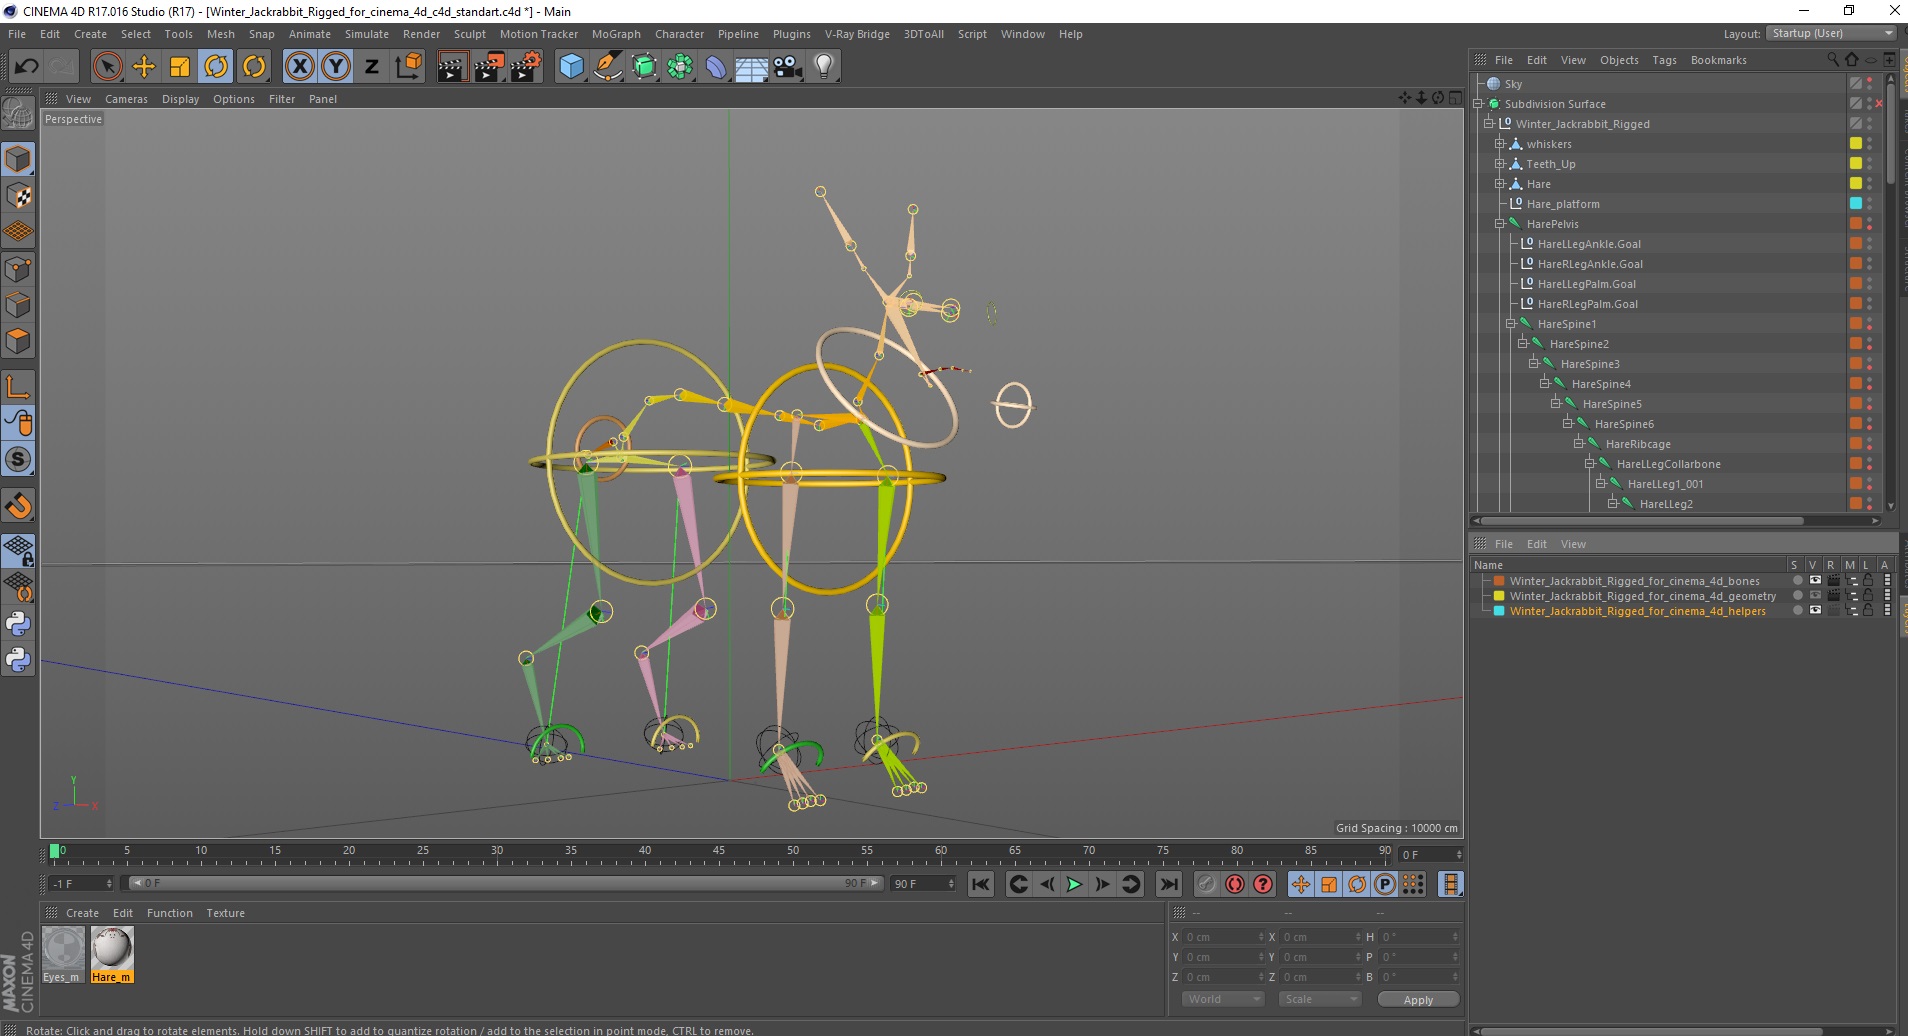Open the Simulate menu
1908x1036 pixels.
(x=367, y=34)
